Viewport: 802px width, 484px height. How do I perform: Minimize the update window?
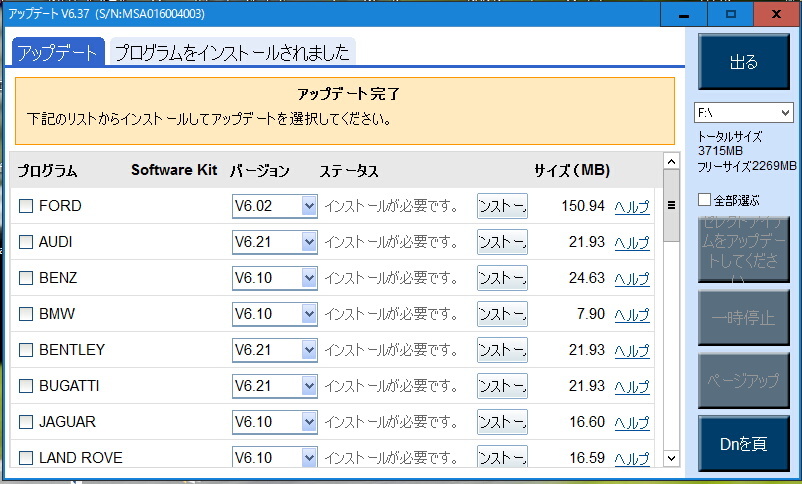point(684,14)
